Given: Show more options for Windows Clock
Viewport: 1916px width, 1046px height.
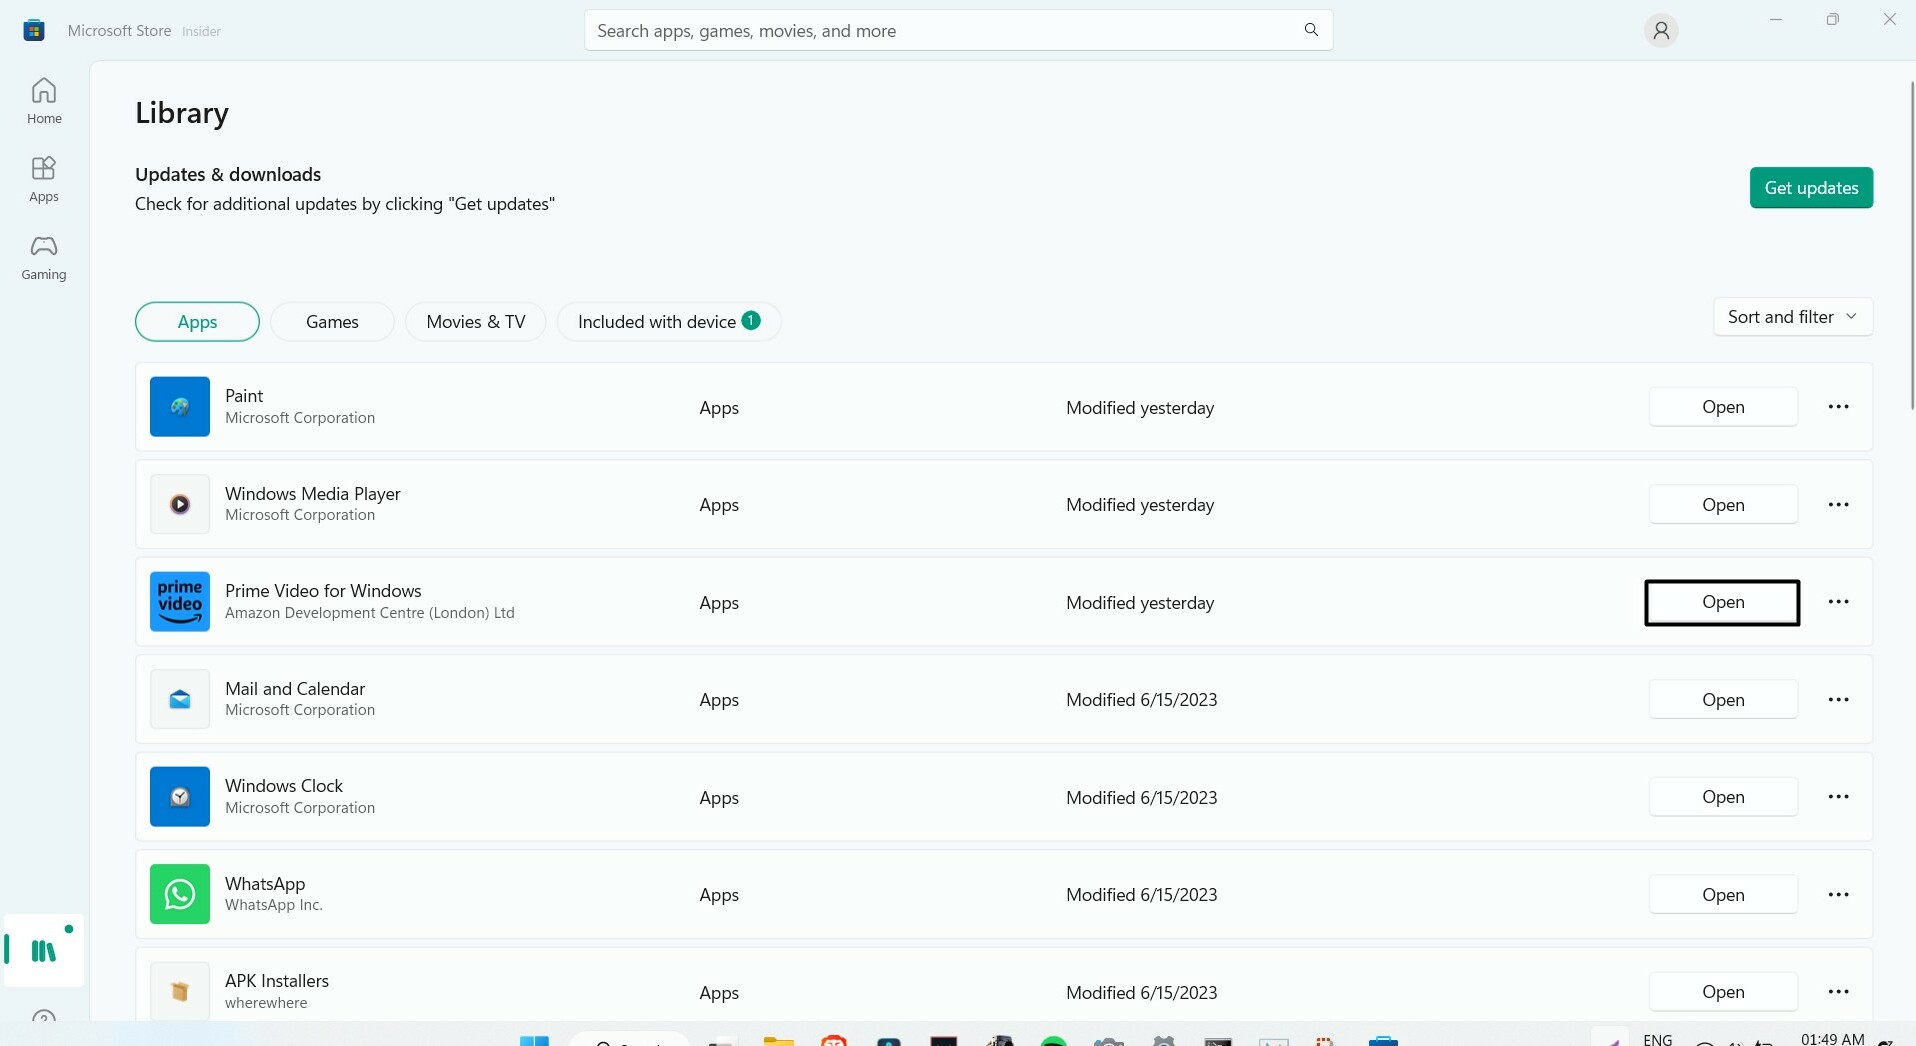Looking at the screenshot, I should 1838,797.
